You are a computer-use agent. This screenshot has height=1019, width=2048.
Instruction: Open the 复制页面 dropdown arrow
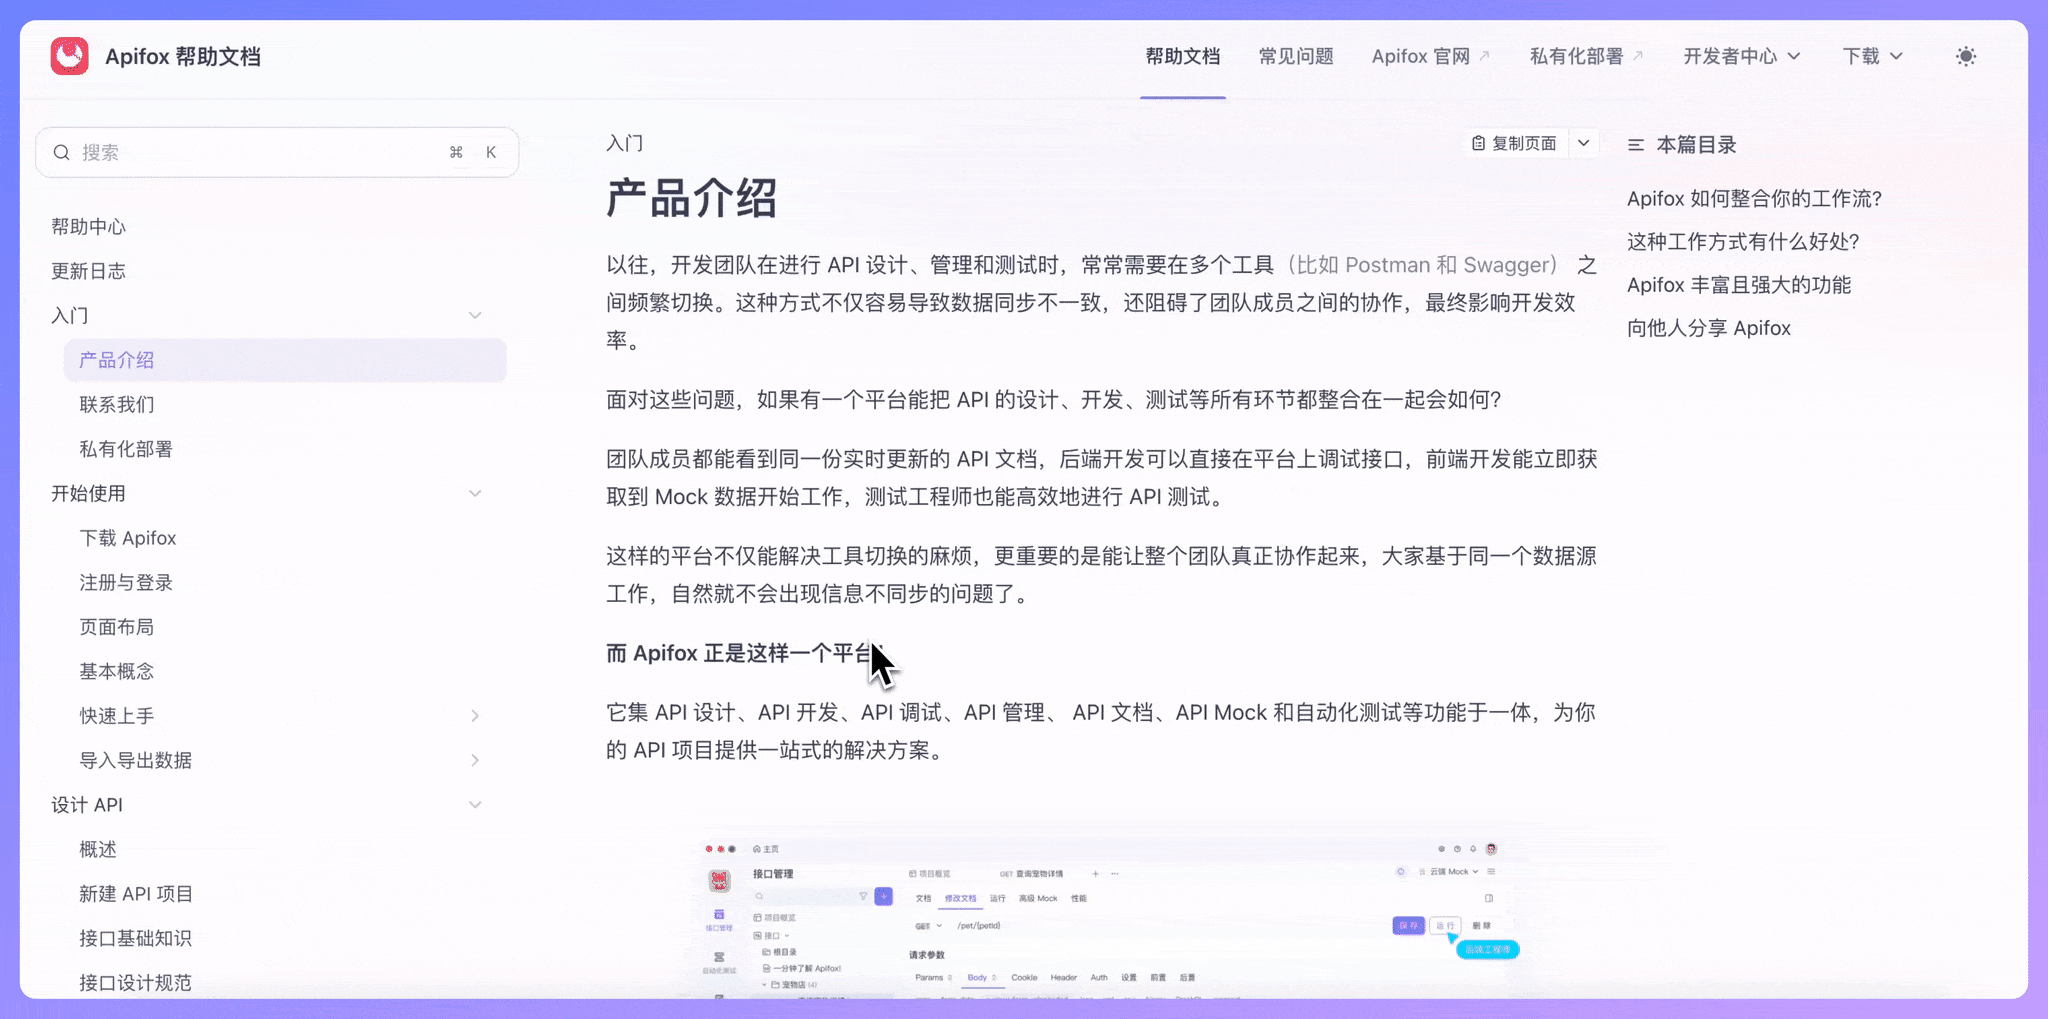pyautogui.click(x=1584, y=143)
